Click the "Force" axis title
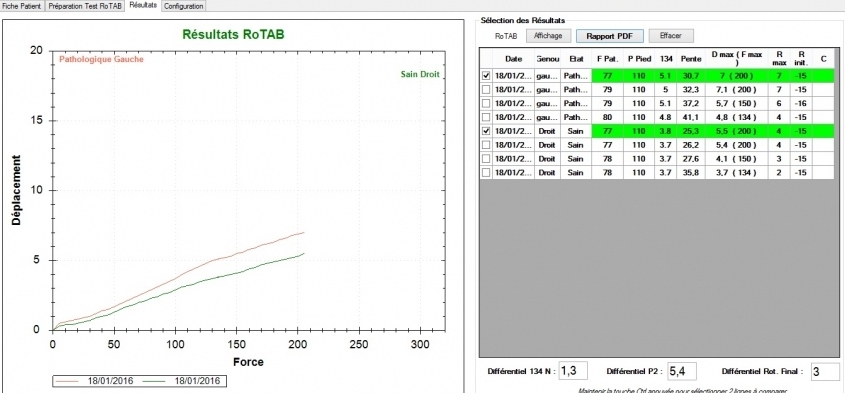This screenshot has height=393, width=845. [x=248, y=362]
